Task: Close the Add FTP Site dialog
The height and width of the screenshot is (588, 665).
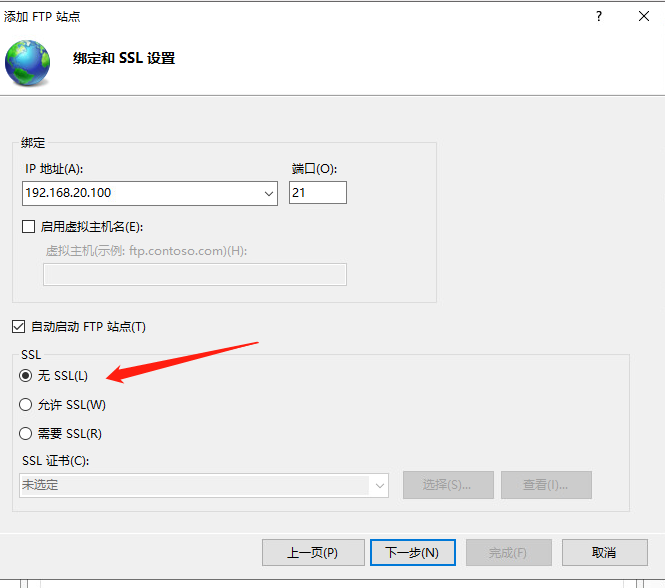Action: 644,17
